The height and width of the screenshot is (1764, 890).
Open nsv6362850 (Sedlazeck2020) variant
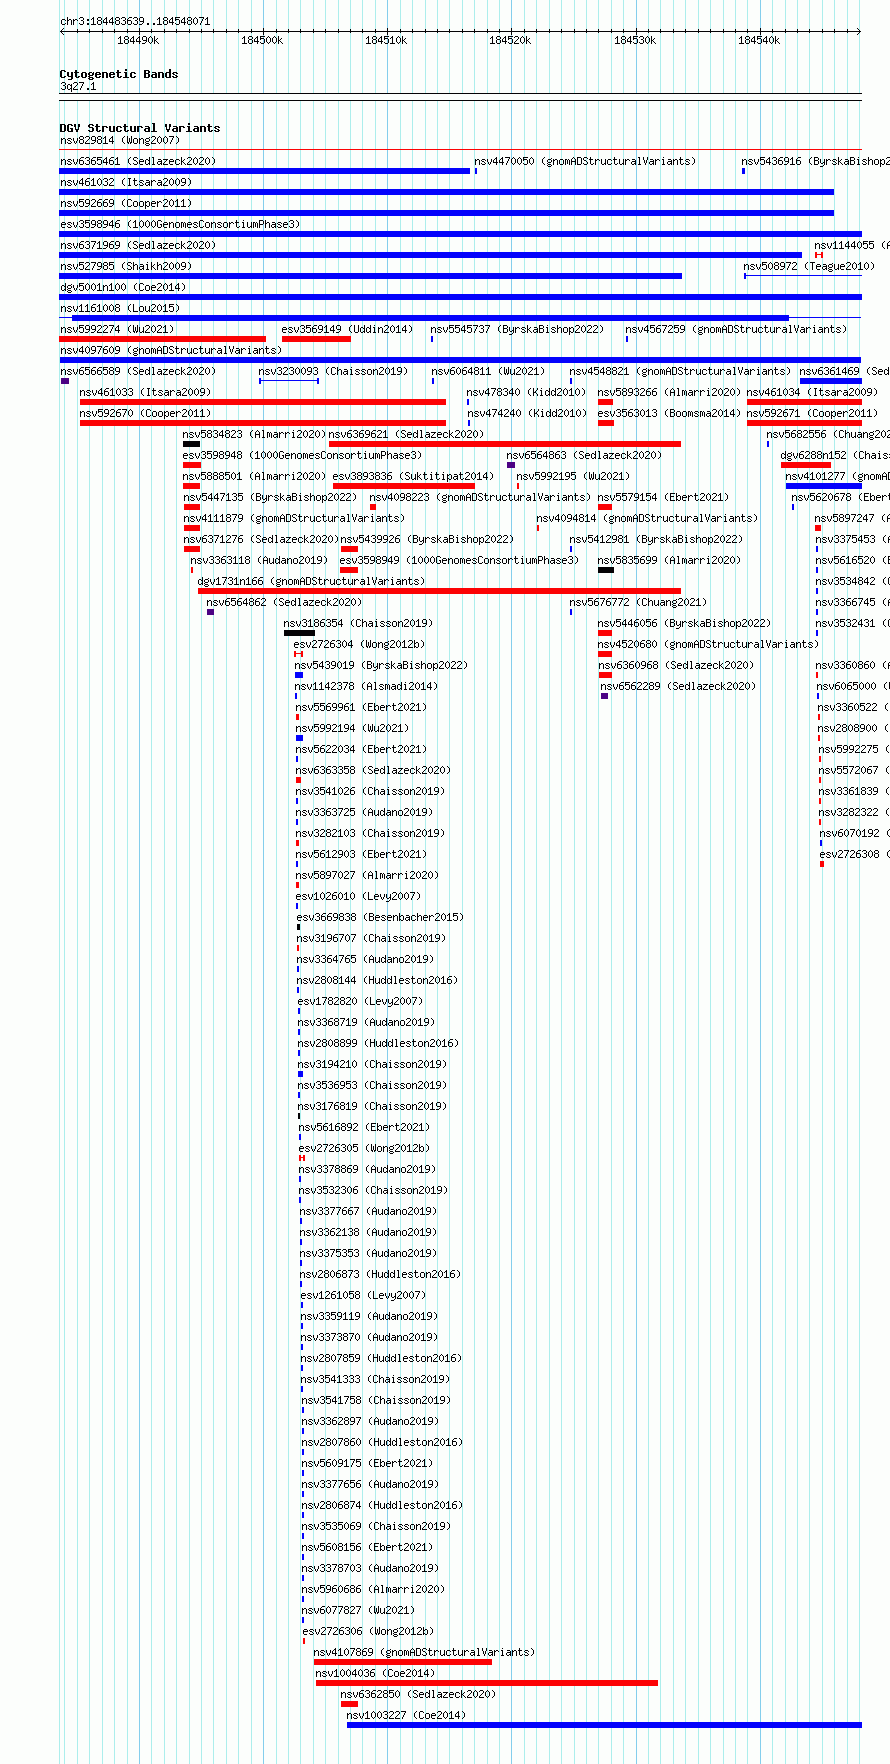[x=419, y=1694]
